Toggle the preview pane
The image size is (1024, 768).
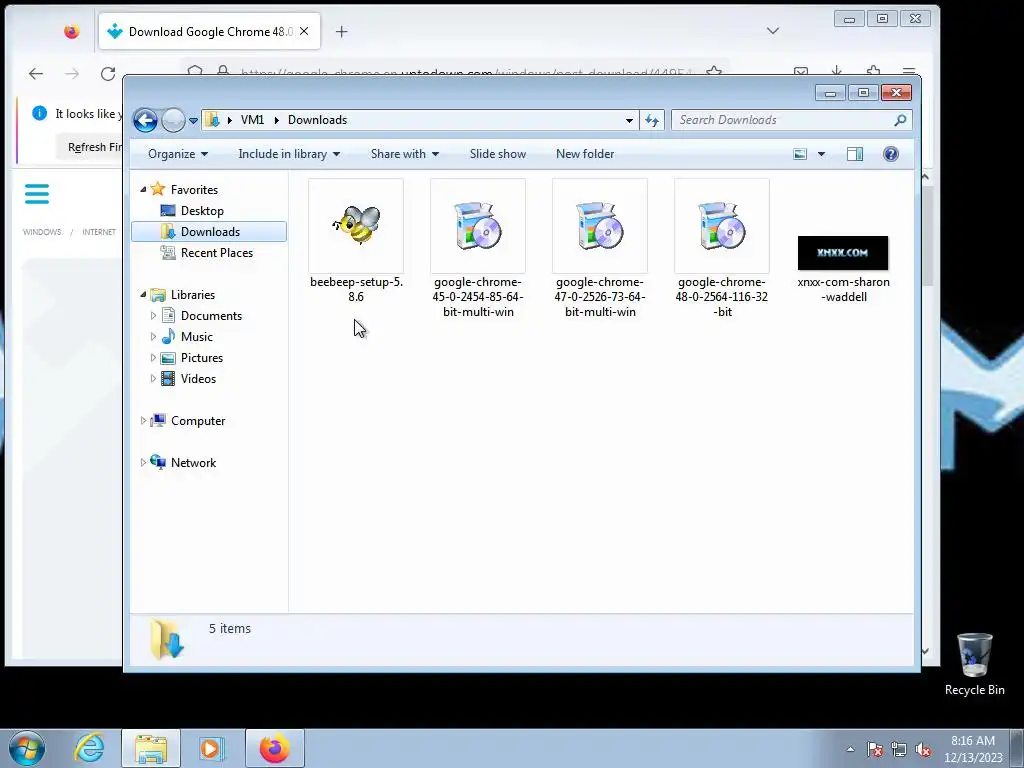click(x=855, y=154)
